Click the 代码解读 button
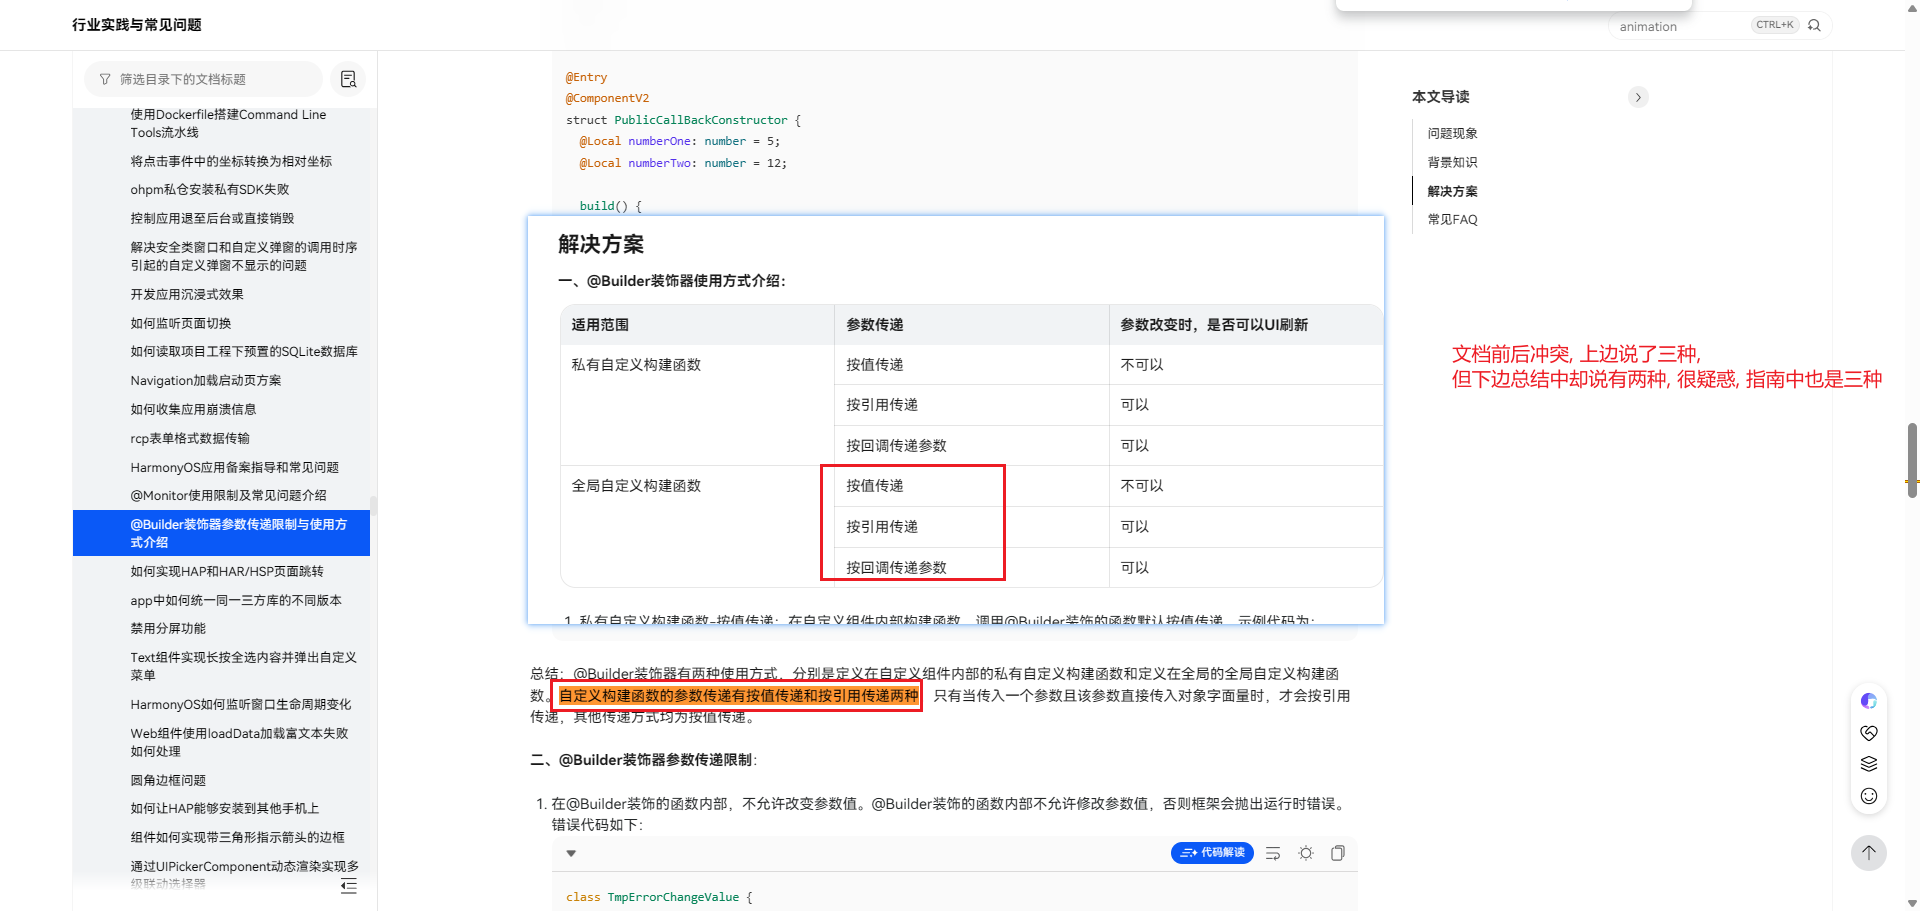This screenshot has height=911, width=1920. [x=1212, y=853]
